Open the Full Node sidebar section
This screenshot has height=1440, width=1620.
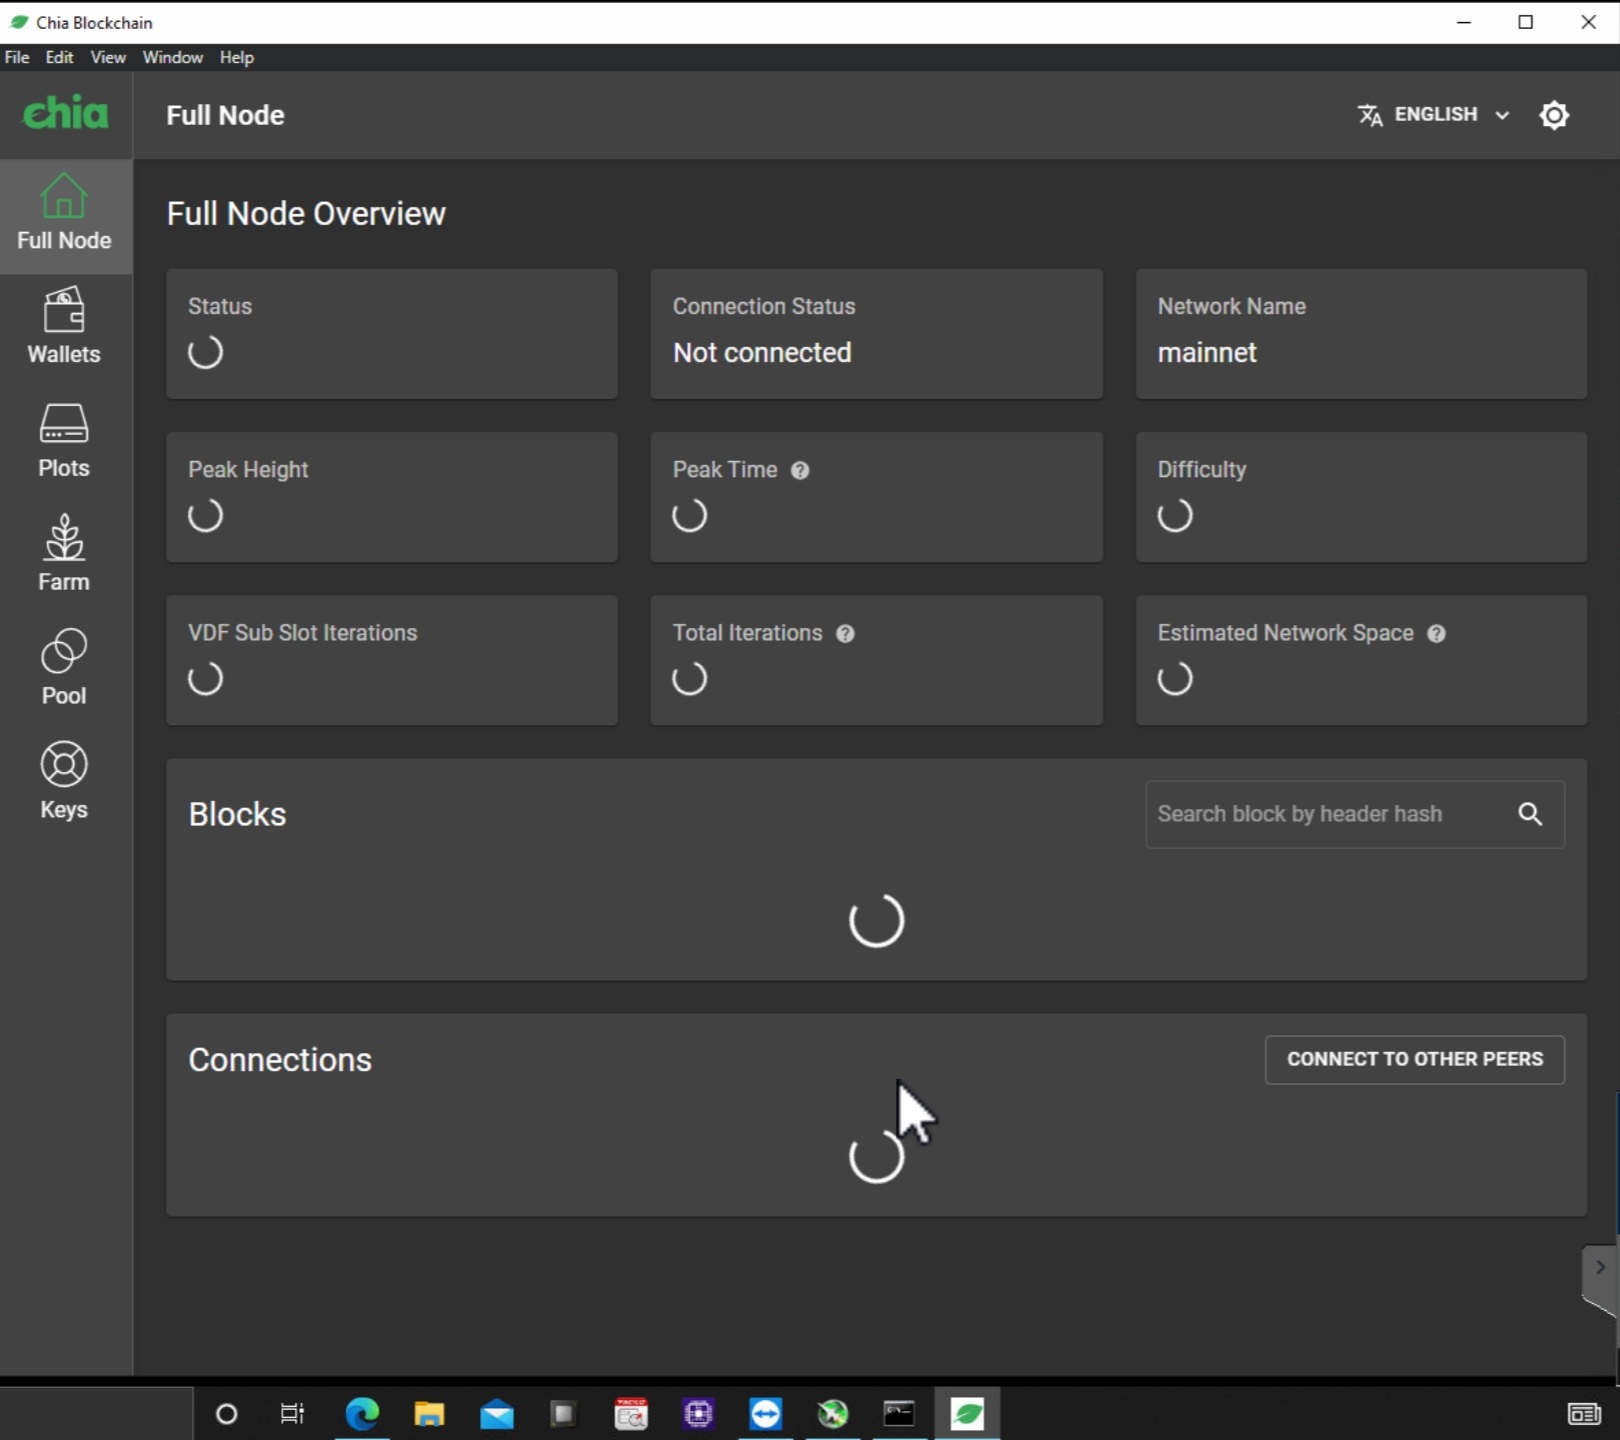coord(65,216)
